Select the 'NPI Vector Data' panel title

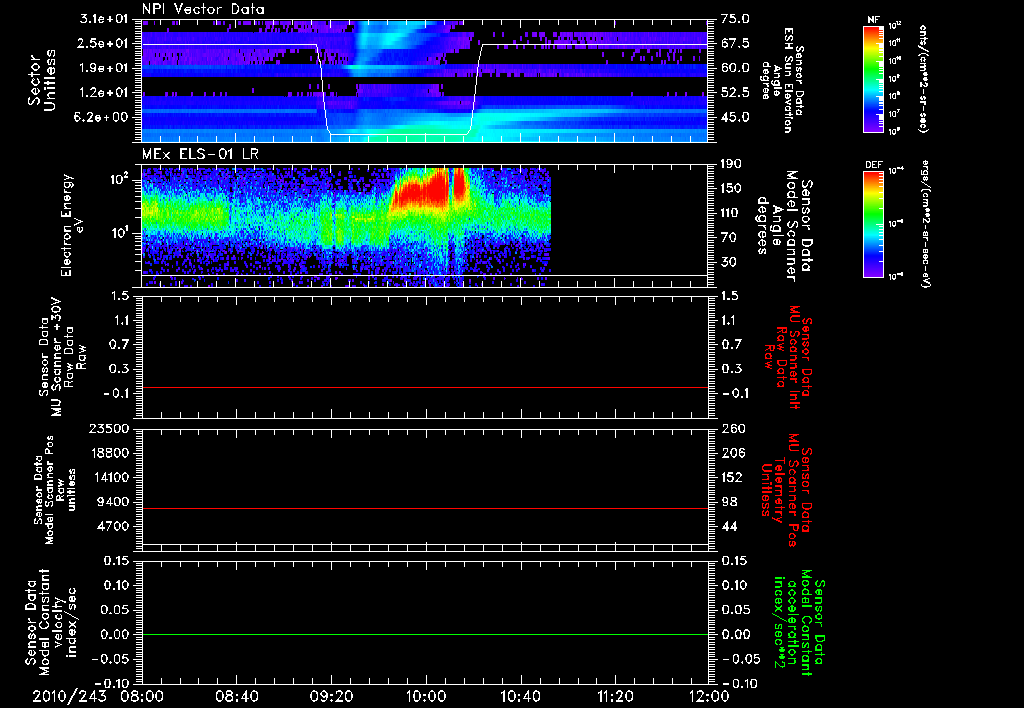pyautogui.click(x=203, y=9)
